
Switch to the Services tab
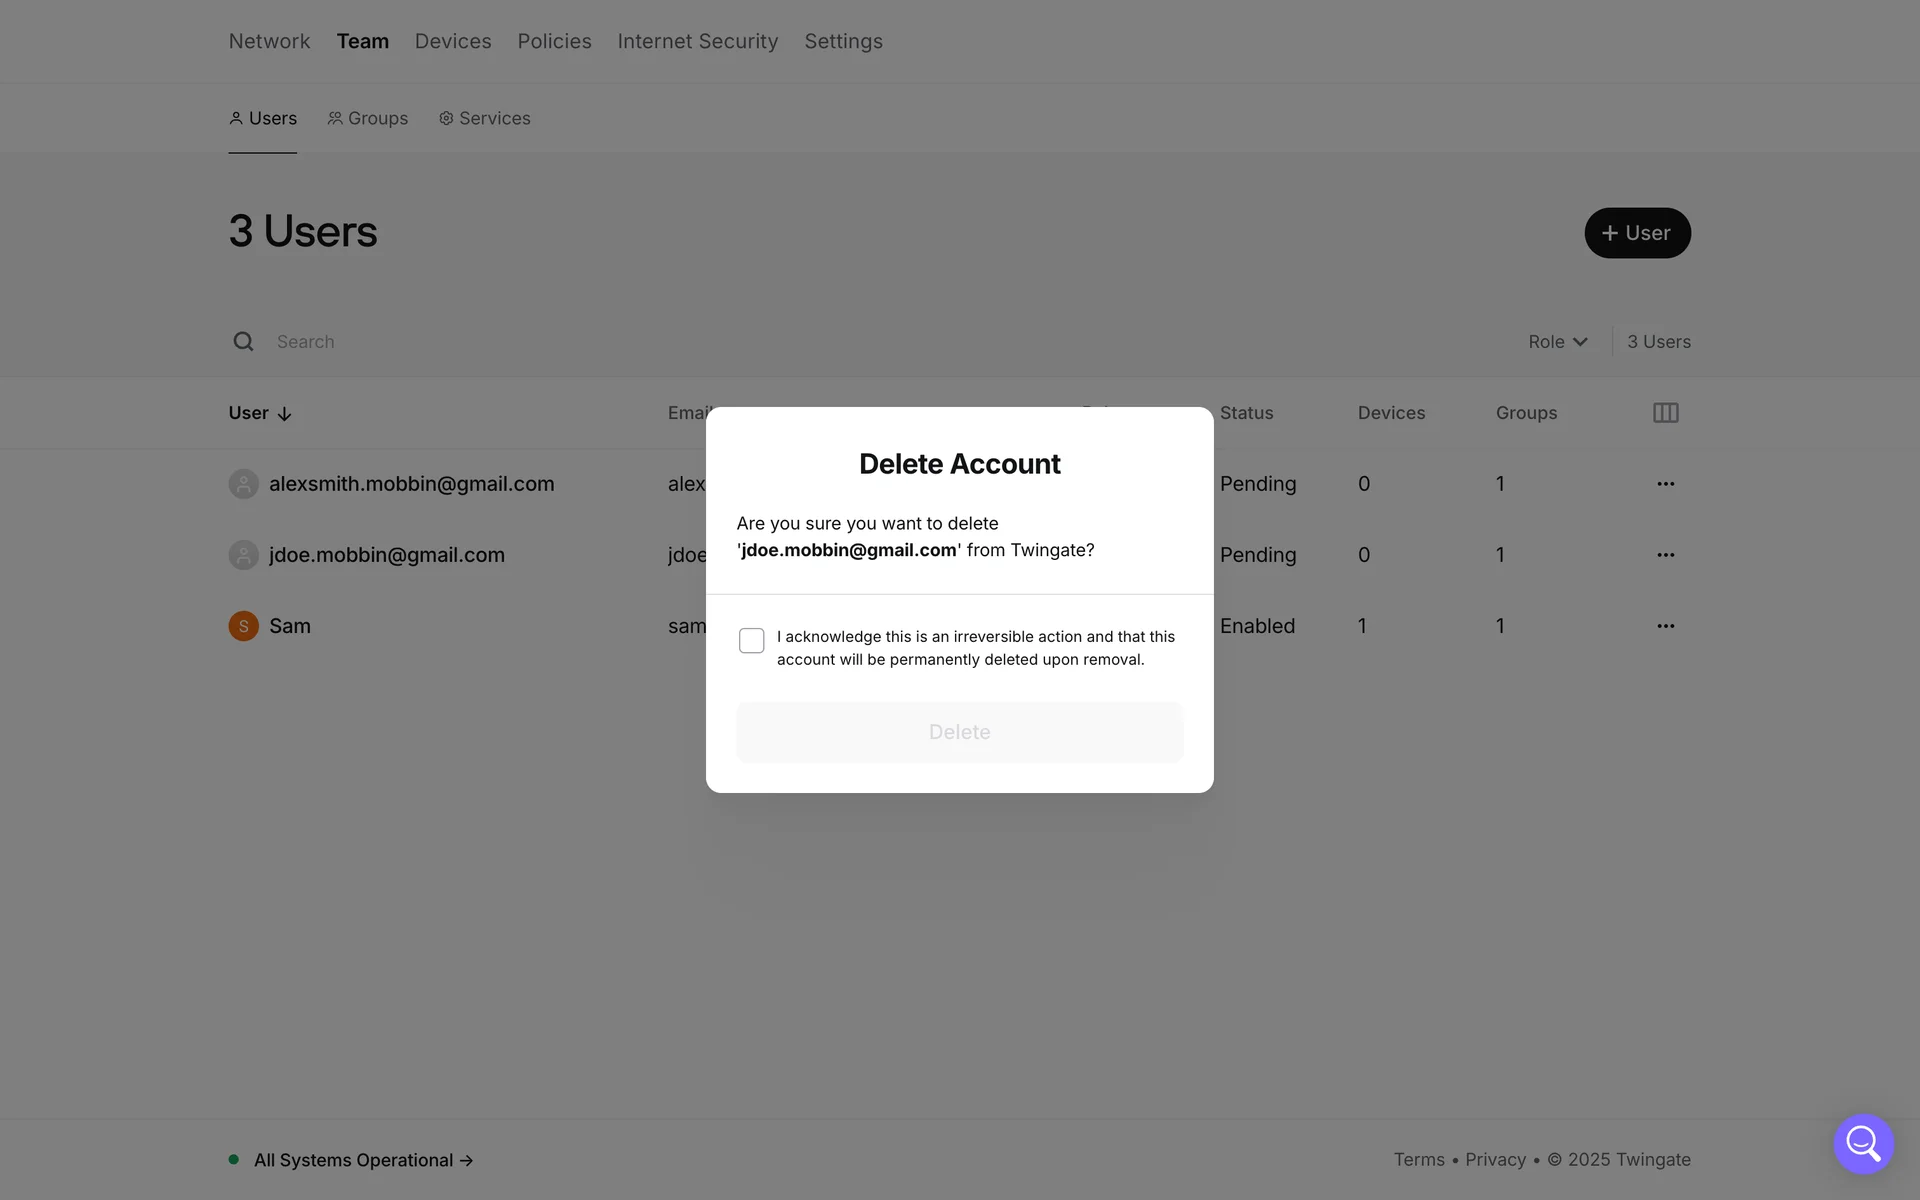click(485, 118)
